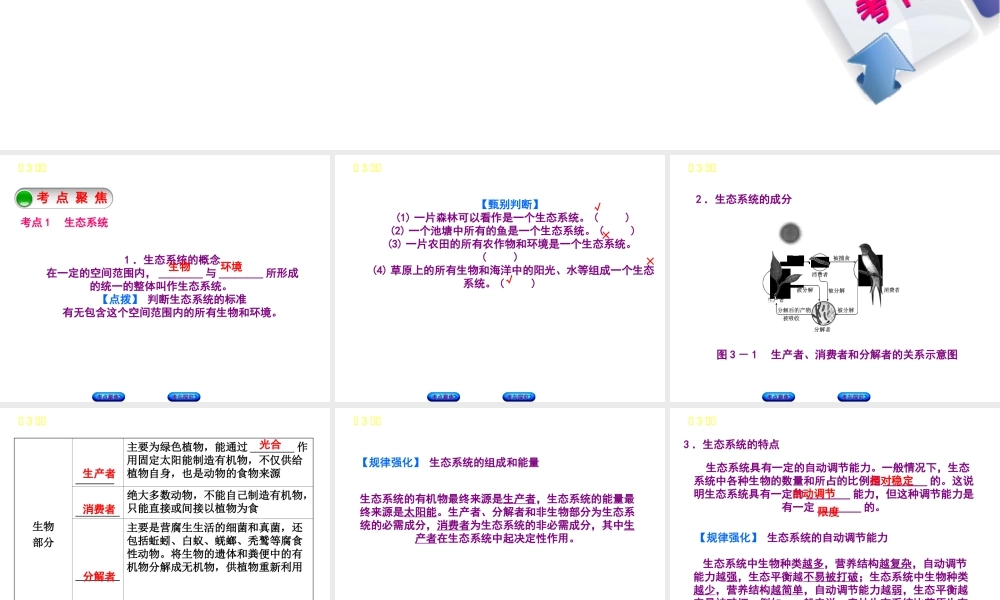Click statement (3) 一片农田的所有农作物和环境
1000x600 pixels.
pyautogui.click(x=510, y=244)
